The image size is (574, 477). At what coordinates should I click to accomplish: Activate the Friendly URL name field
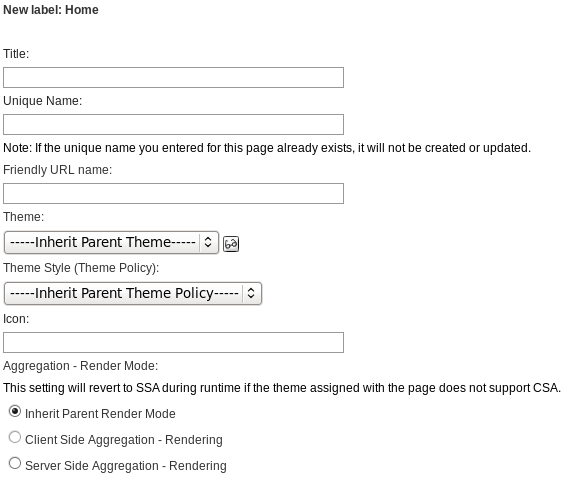[174, 193]
